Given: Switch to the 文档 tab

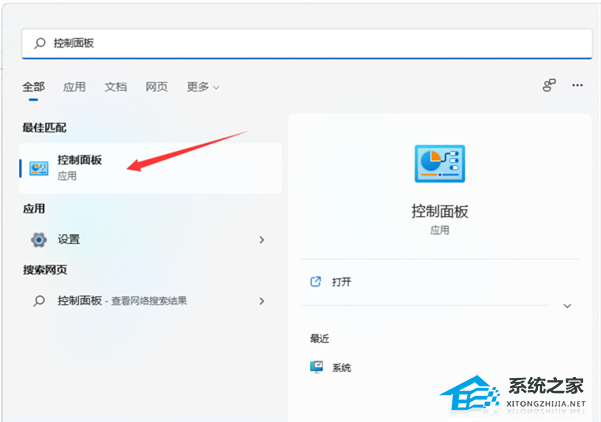Looking at the screenshot, I should (x=116, y=87).
